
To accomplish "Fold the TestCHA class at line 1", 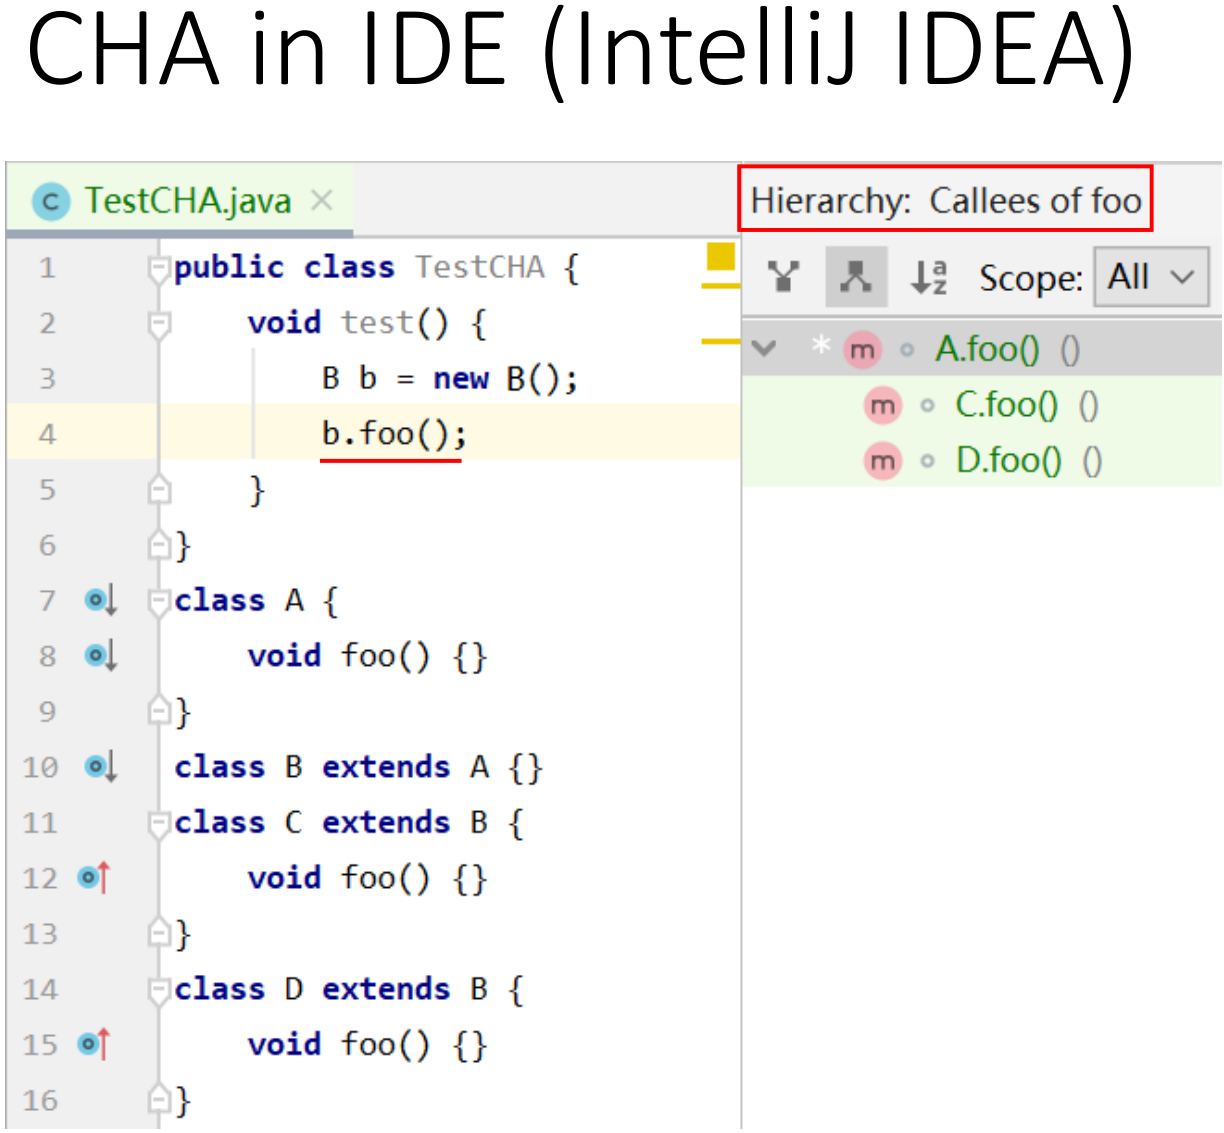I will click(159, 270).
